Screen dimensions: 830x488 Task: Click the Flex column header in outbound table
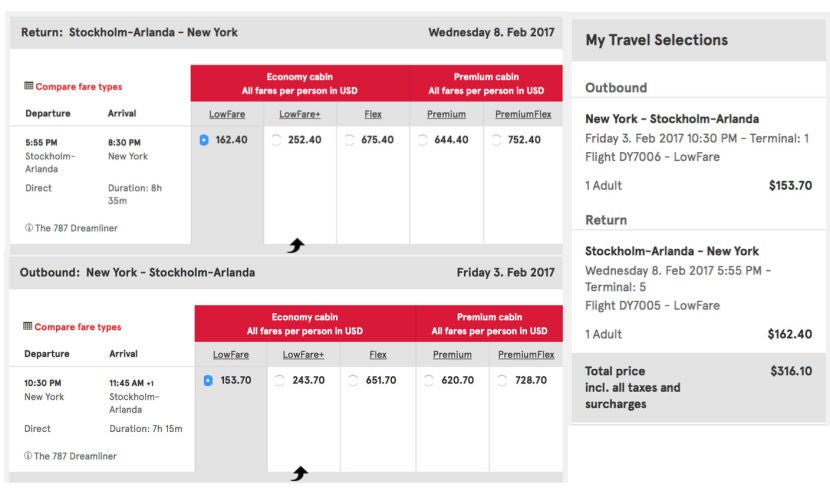click(378, 355)
